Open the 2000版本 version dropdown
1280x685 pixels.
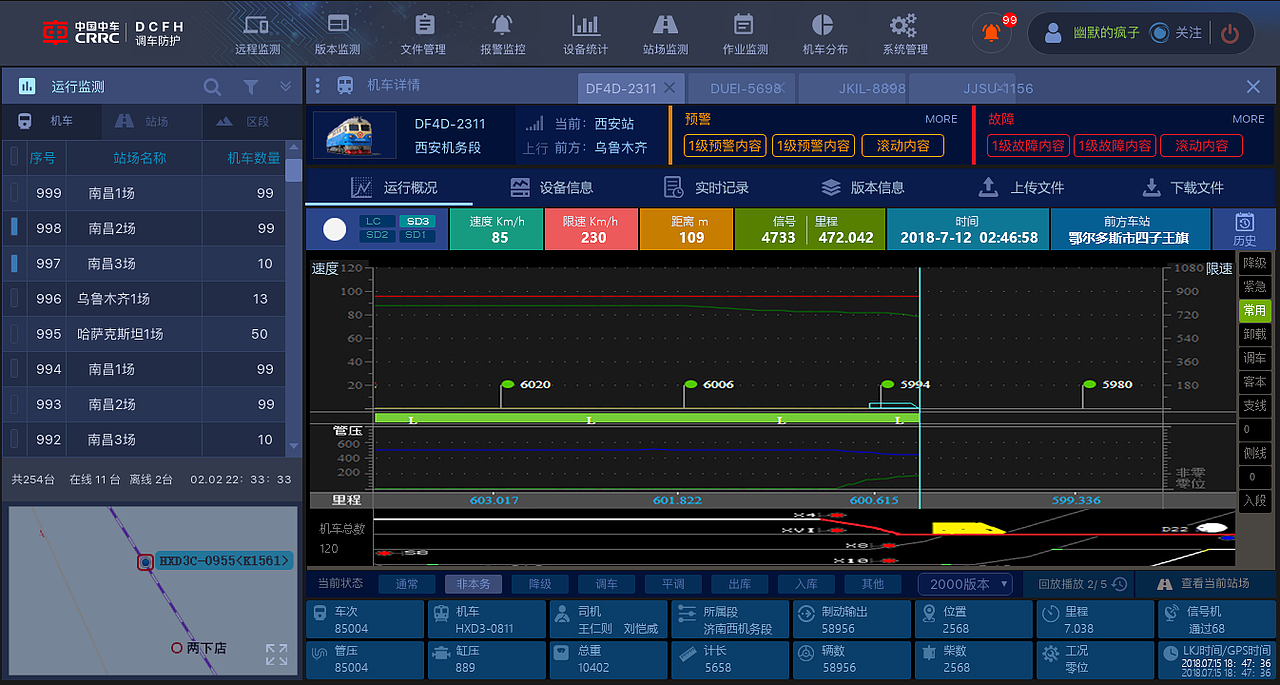[965, 584]
